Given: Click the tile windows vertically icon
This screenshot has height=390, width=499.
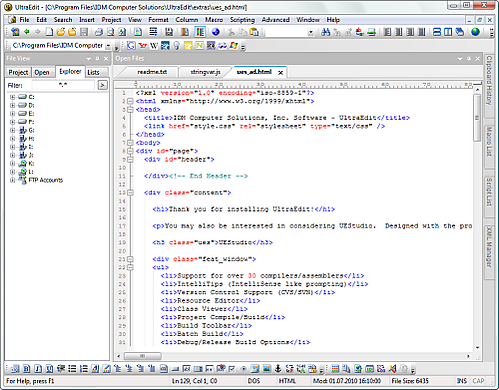Looking at the screenshot, I should click(448, 32).
